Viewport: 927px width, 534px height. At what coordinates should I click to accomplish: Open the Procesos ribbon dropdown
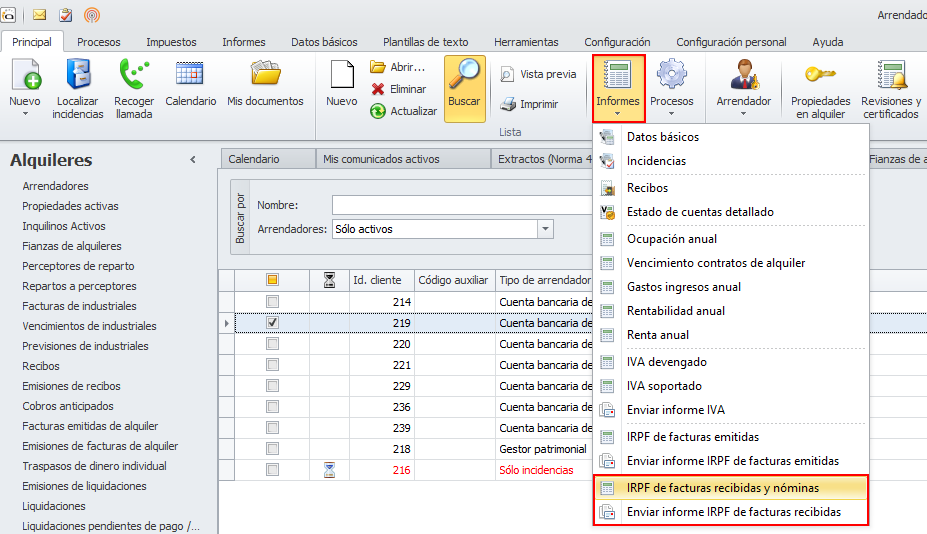click(671, 90)
